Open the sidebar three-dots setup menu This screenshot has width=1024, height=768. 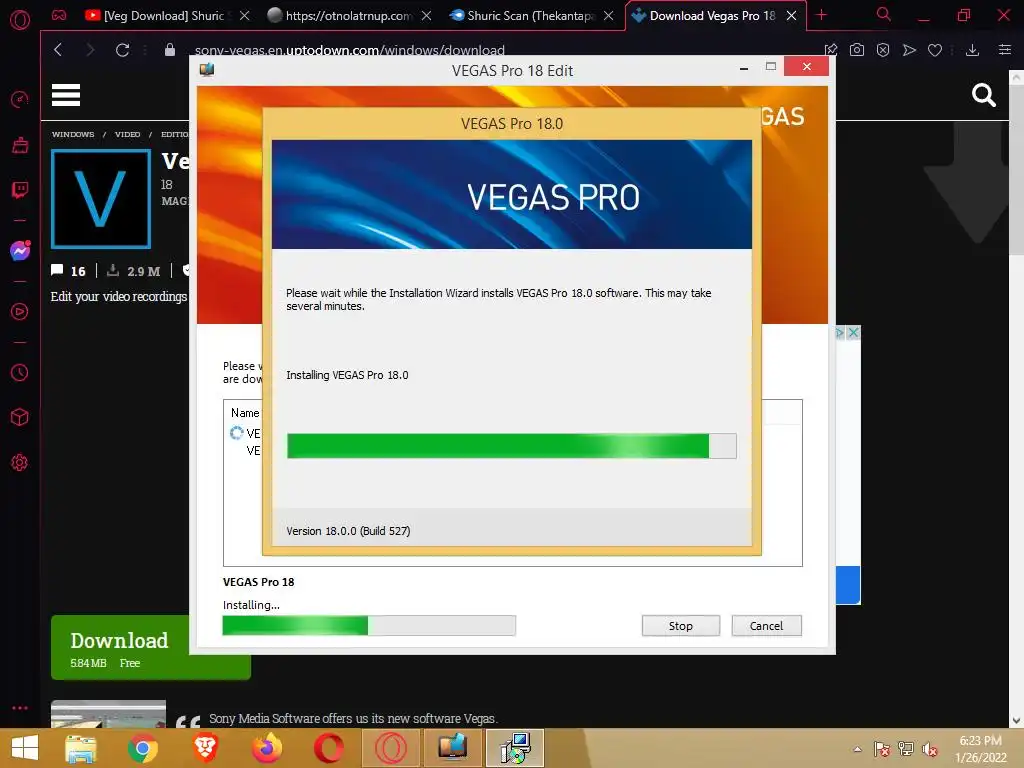point(20,708)
